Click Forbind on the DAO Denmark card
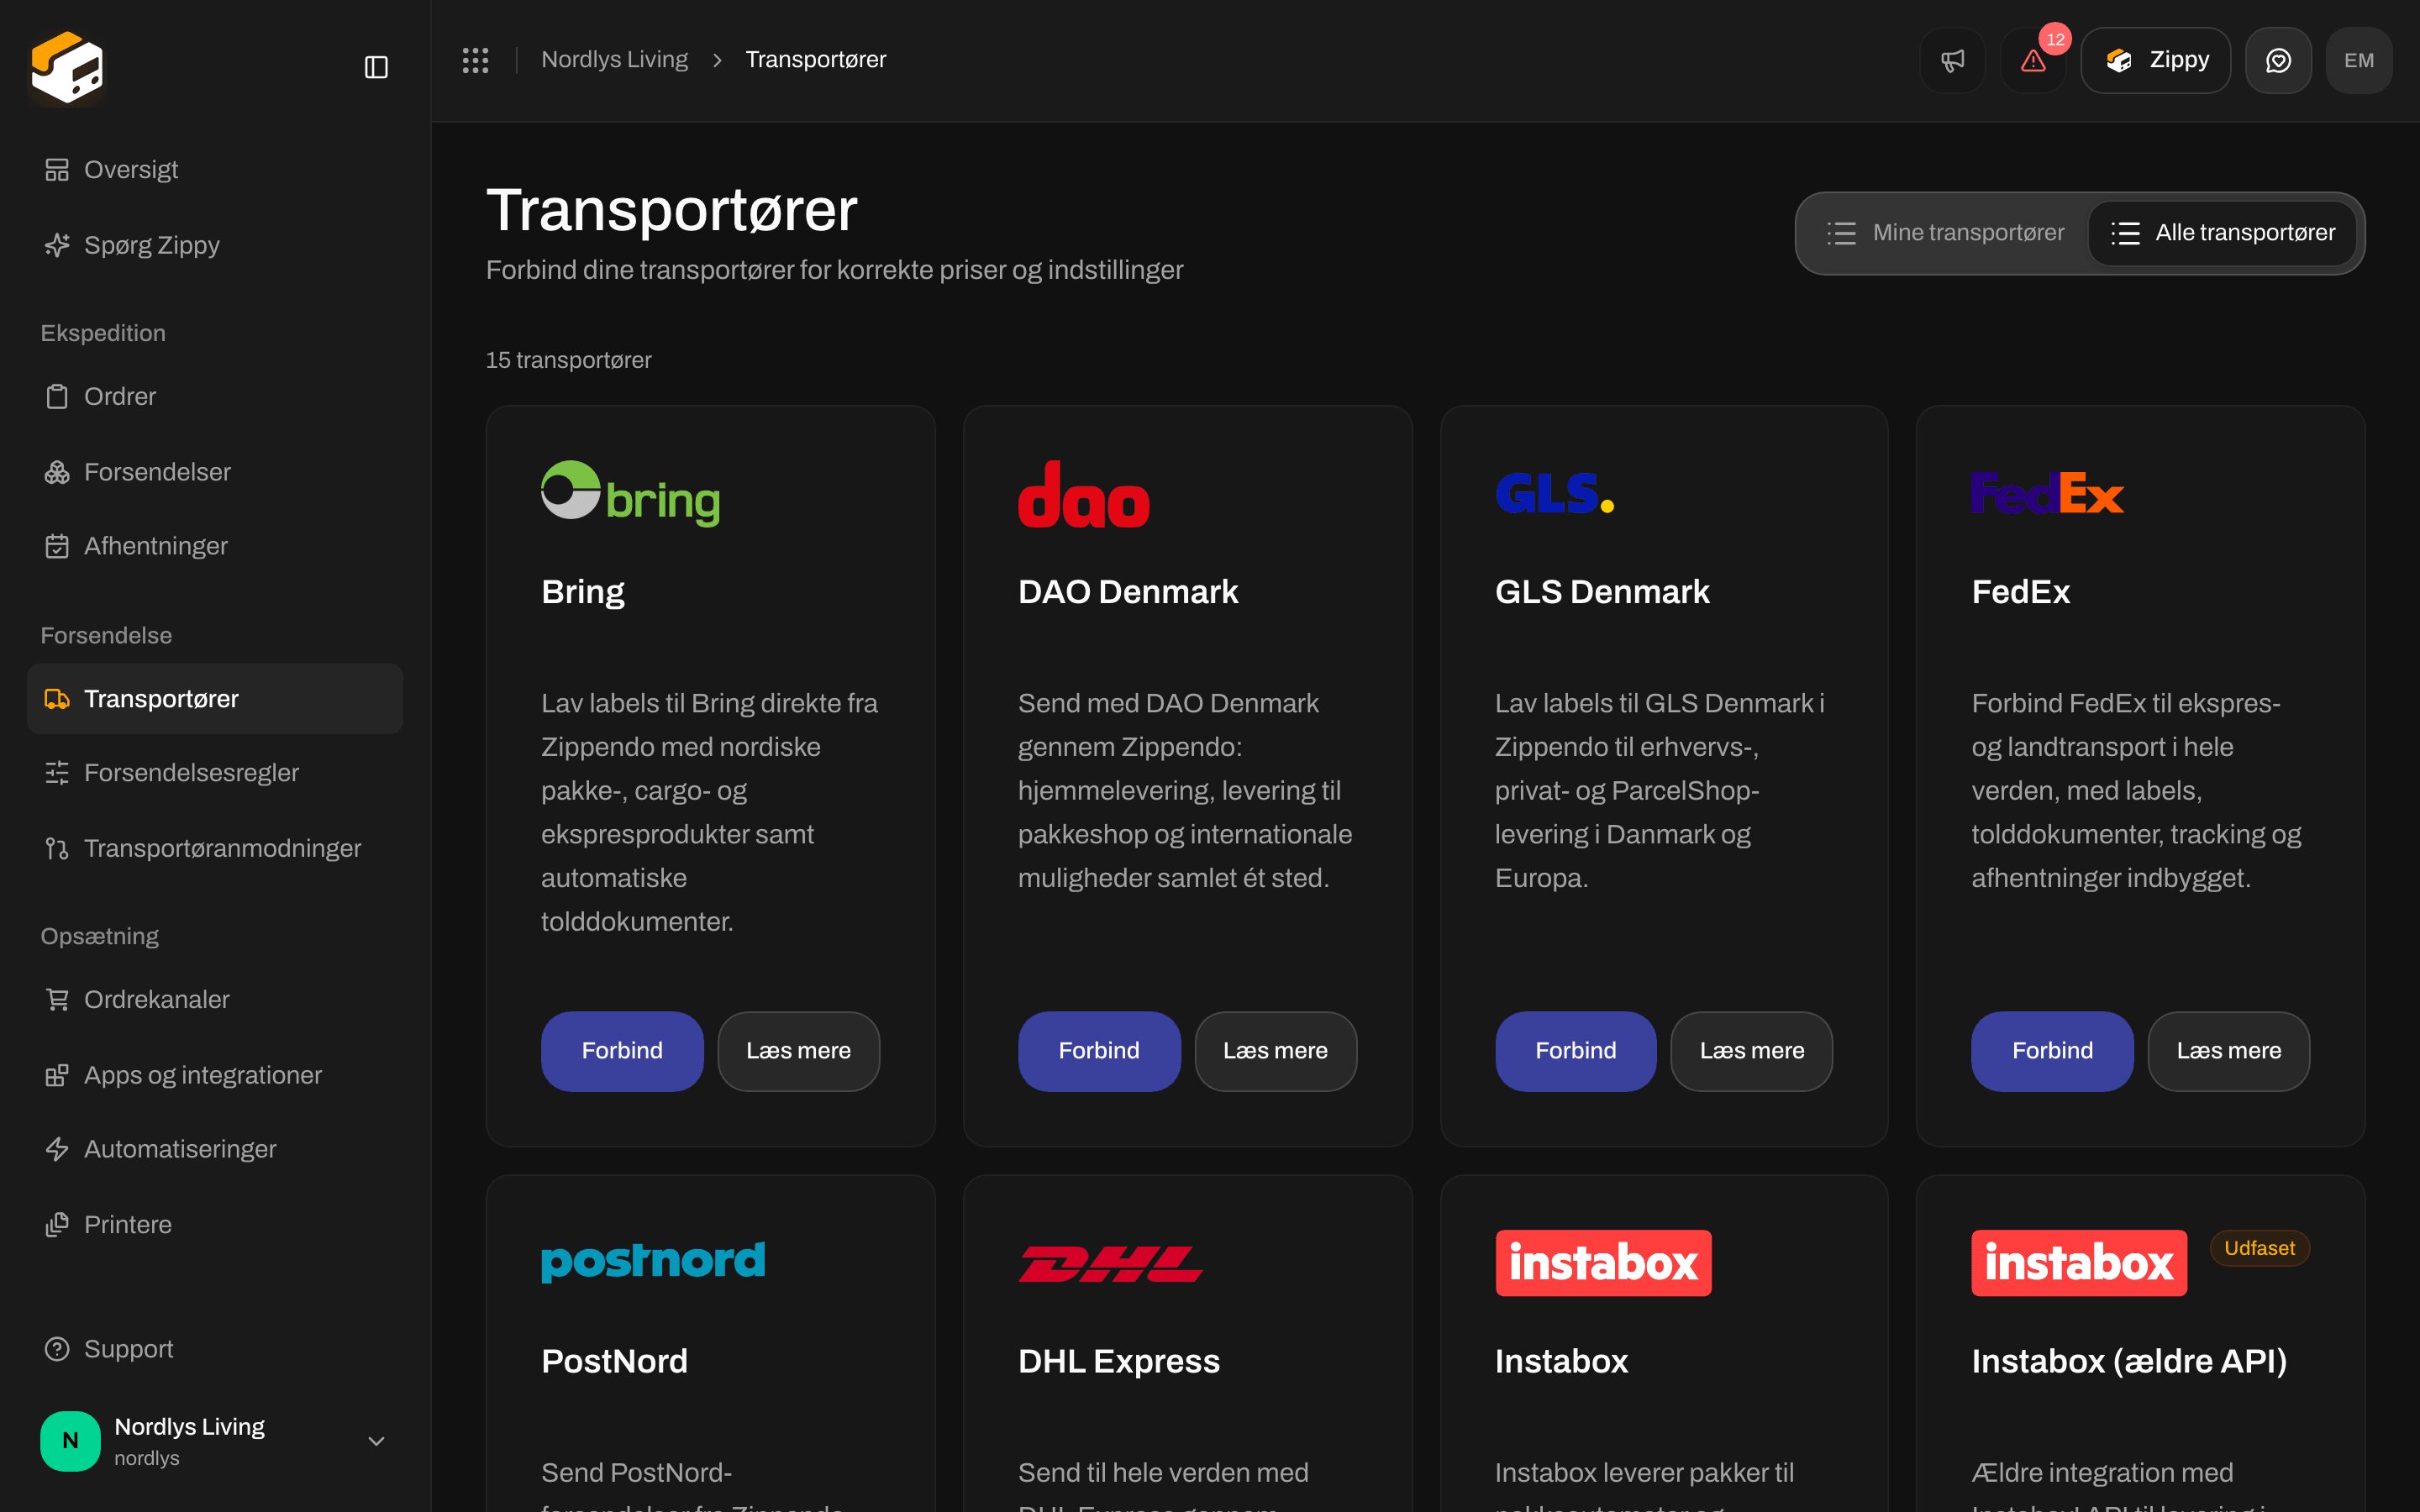The image size is (2420, 1512). [1099, 1051]
